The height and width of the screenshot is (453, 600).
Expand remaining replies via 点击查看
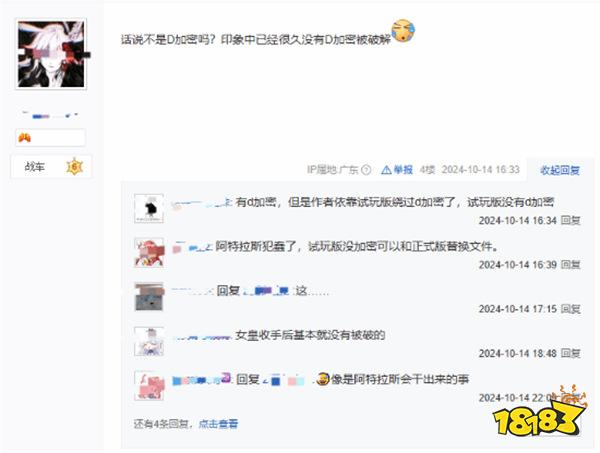click(x=218, y=424)
